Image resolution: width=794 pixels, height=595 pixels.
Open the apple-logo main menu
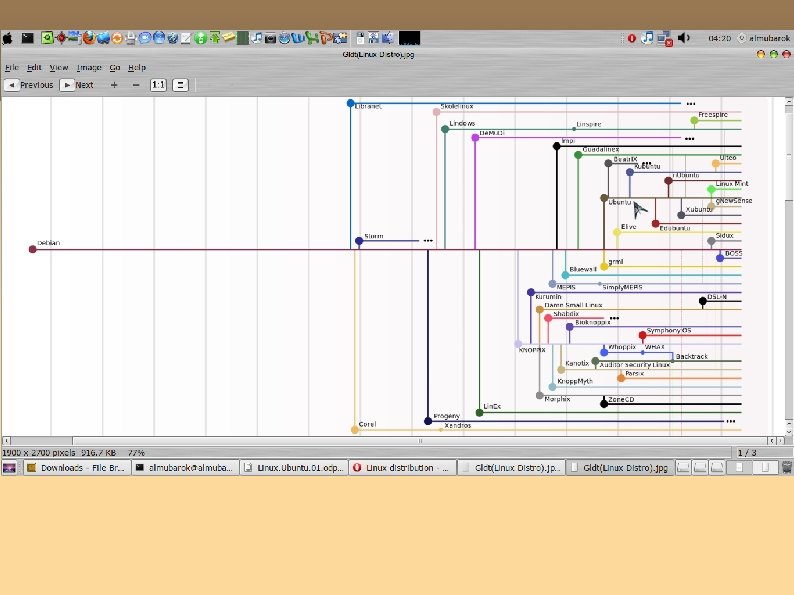click(x=8, y=38)
